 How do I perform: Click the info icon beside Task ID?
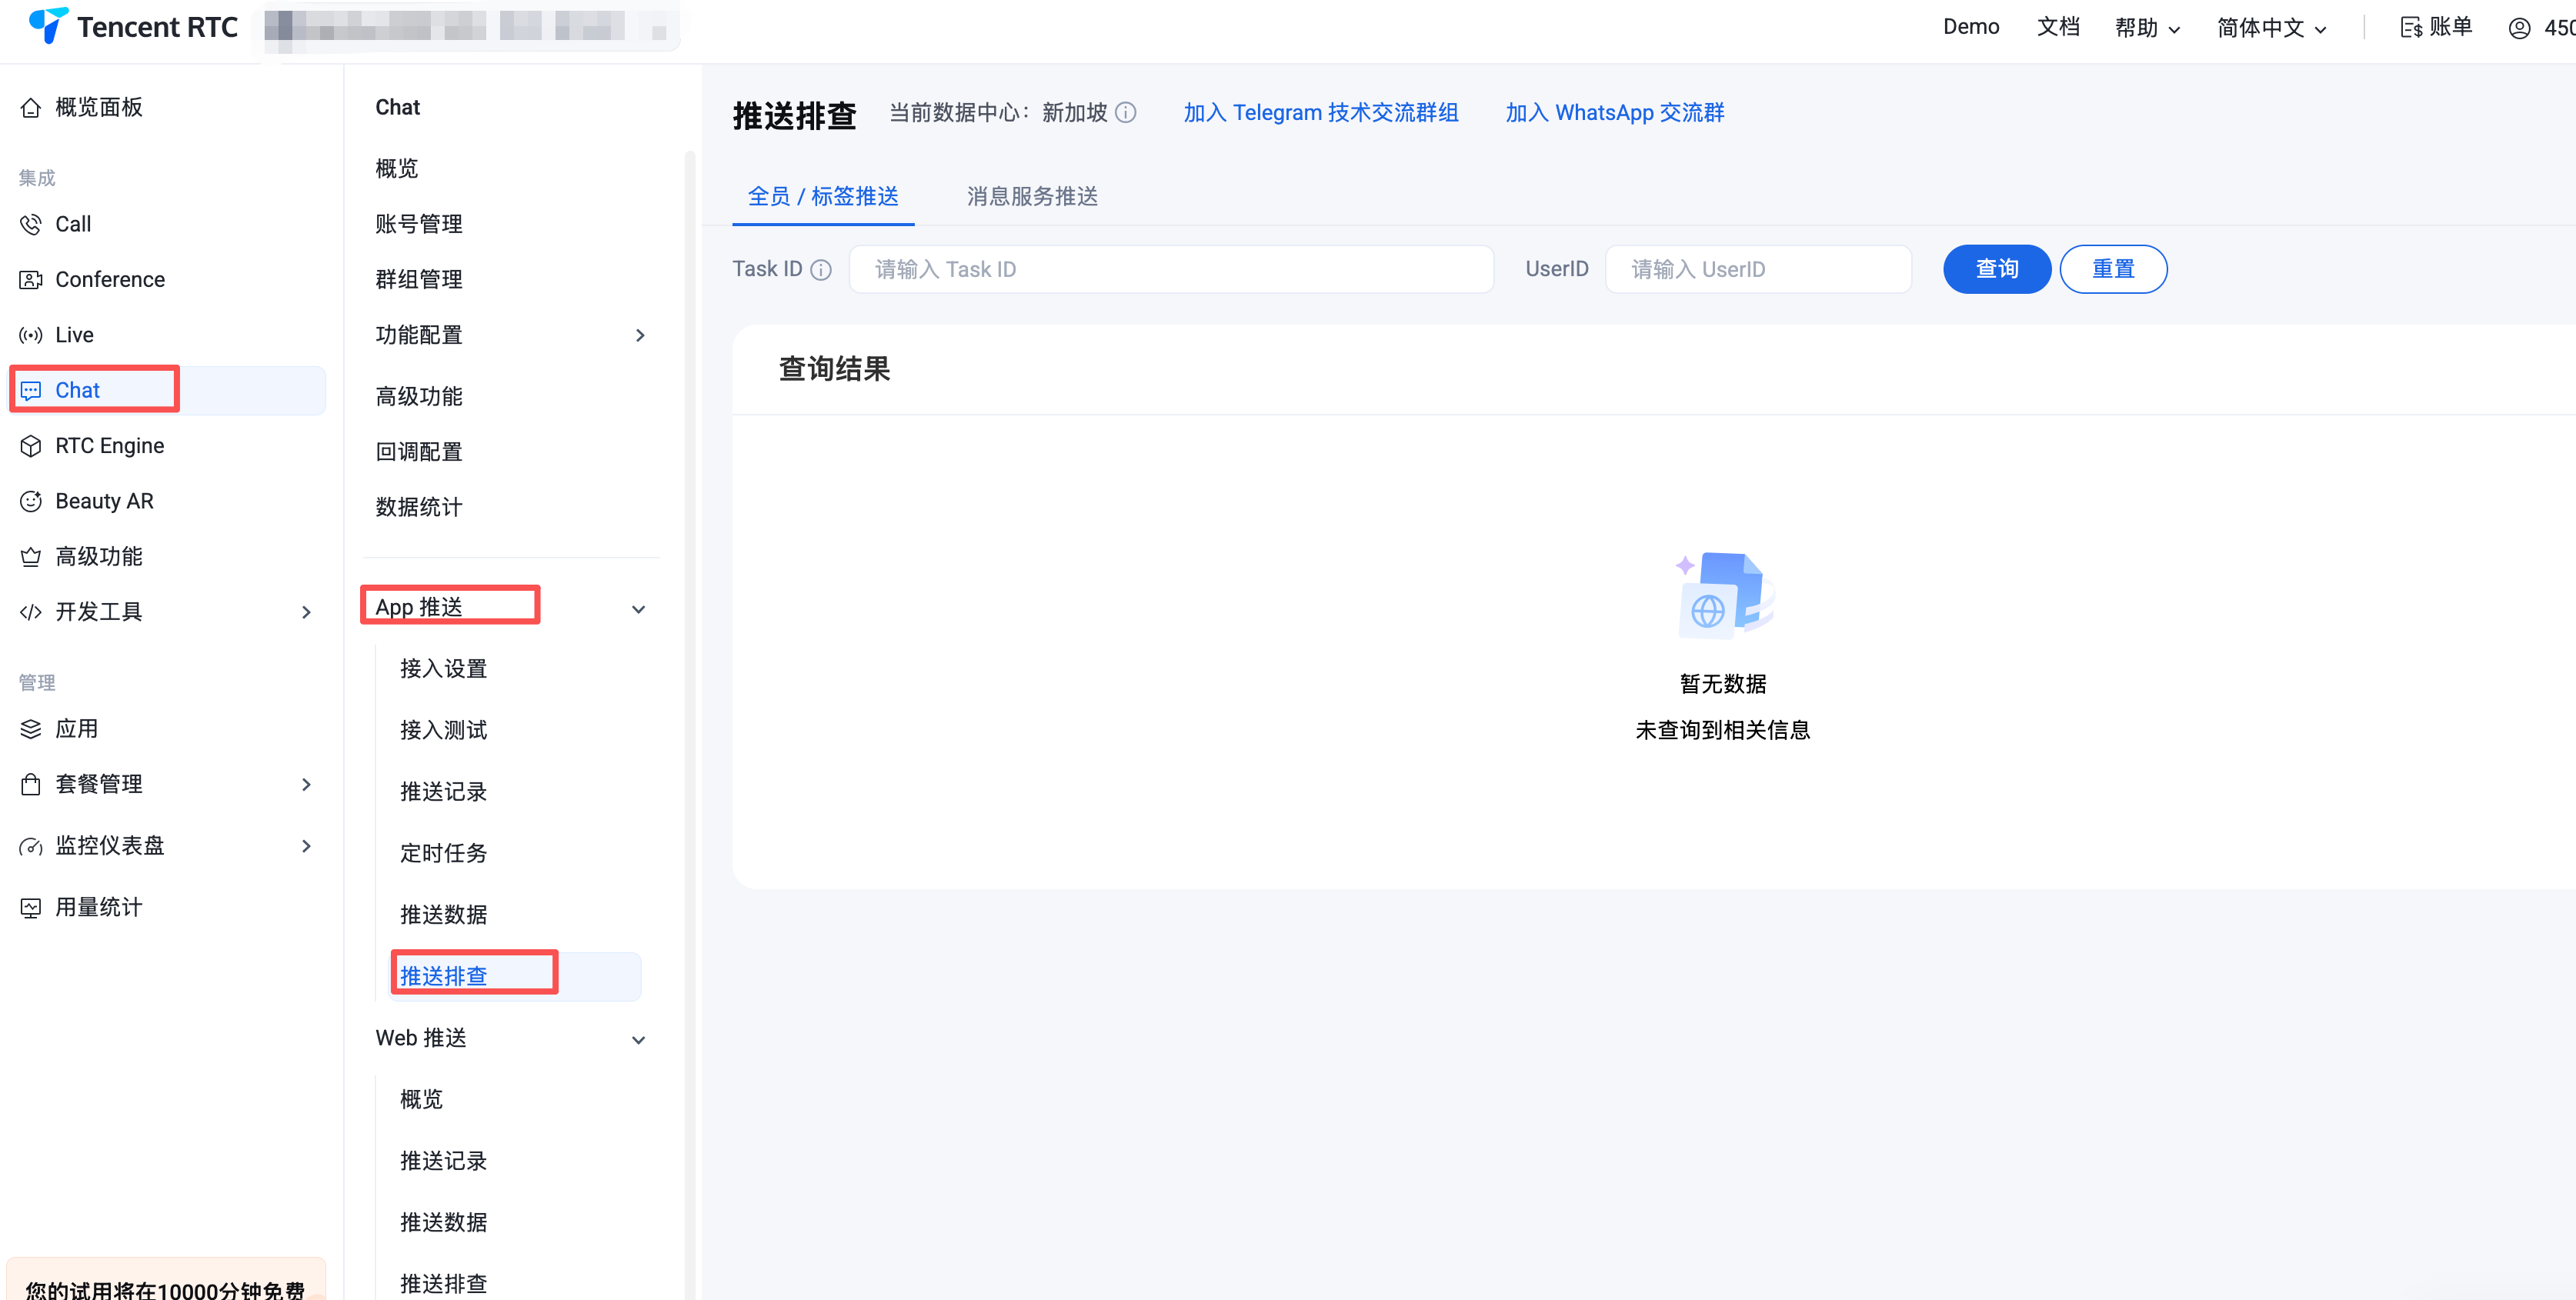pyautogui.click(x=821, y=270)
